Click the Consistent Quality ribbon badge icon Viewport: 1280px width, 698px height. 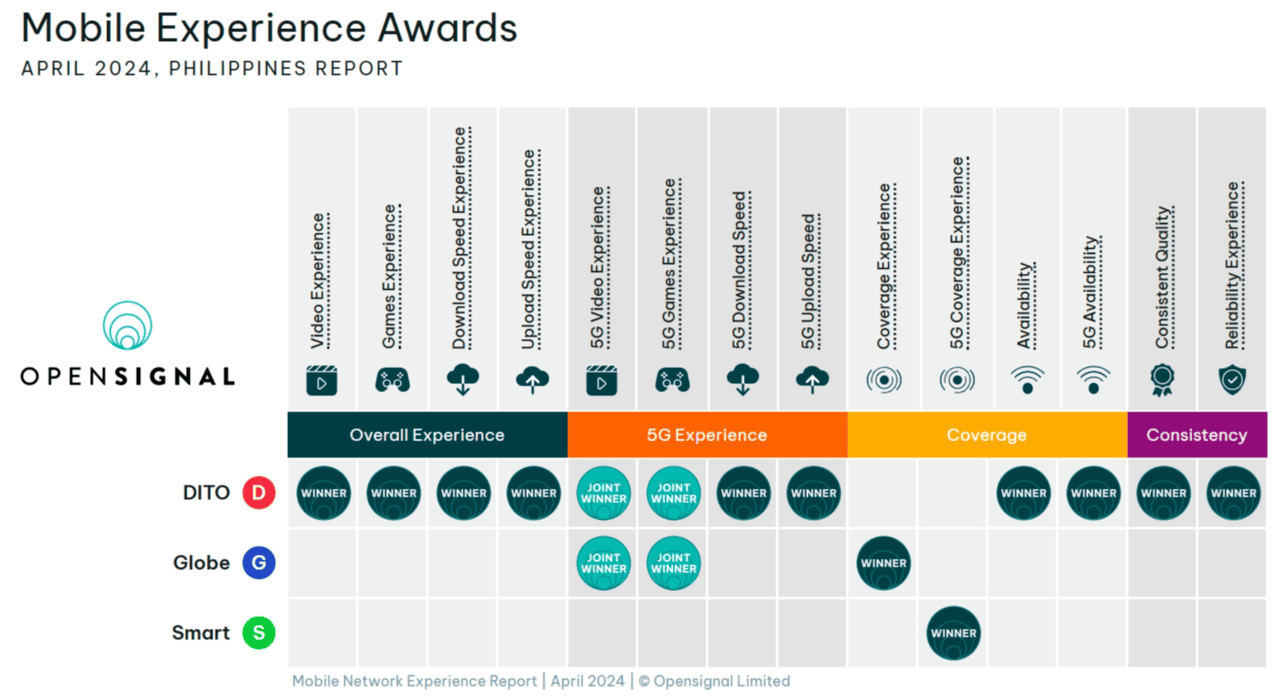click(1162, 380)
